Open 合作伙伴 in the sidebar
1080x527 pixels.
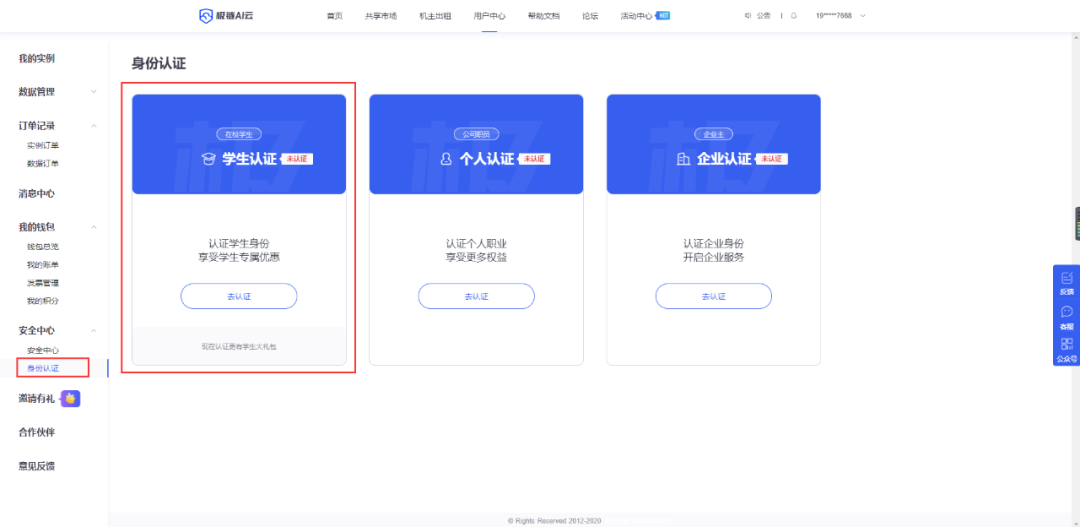coord(37,432)
